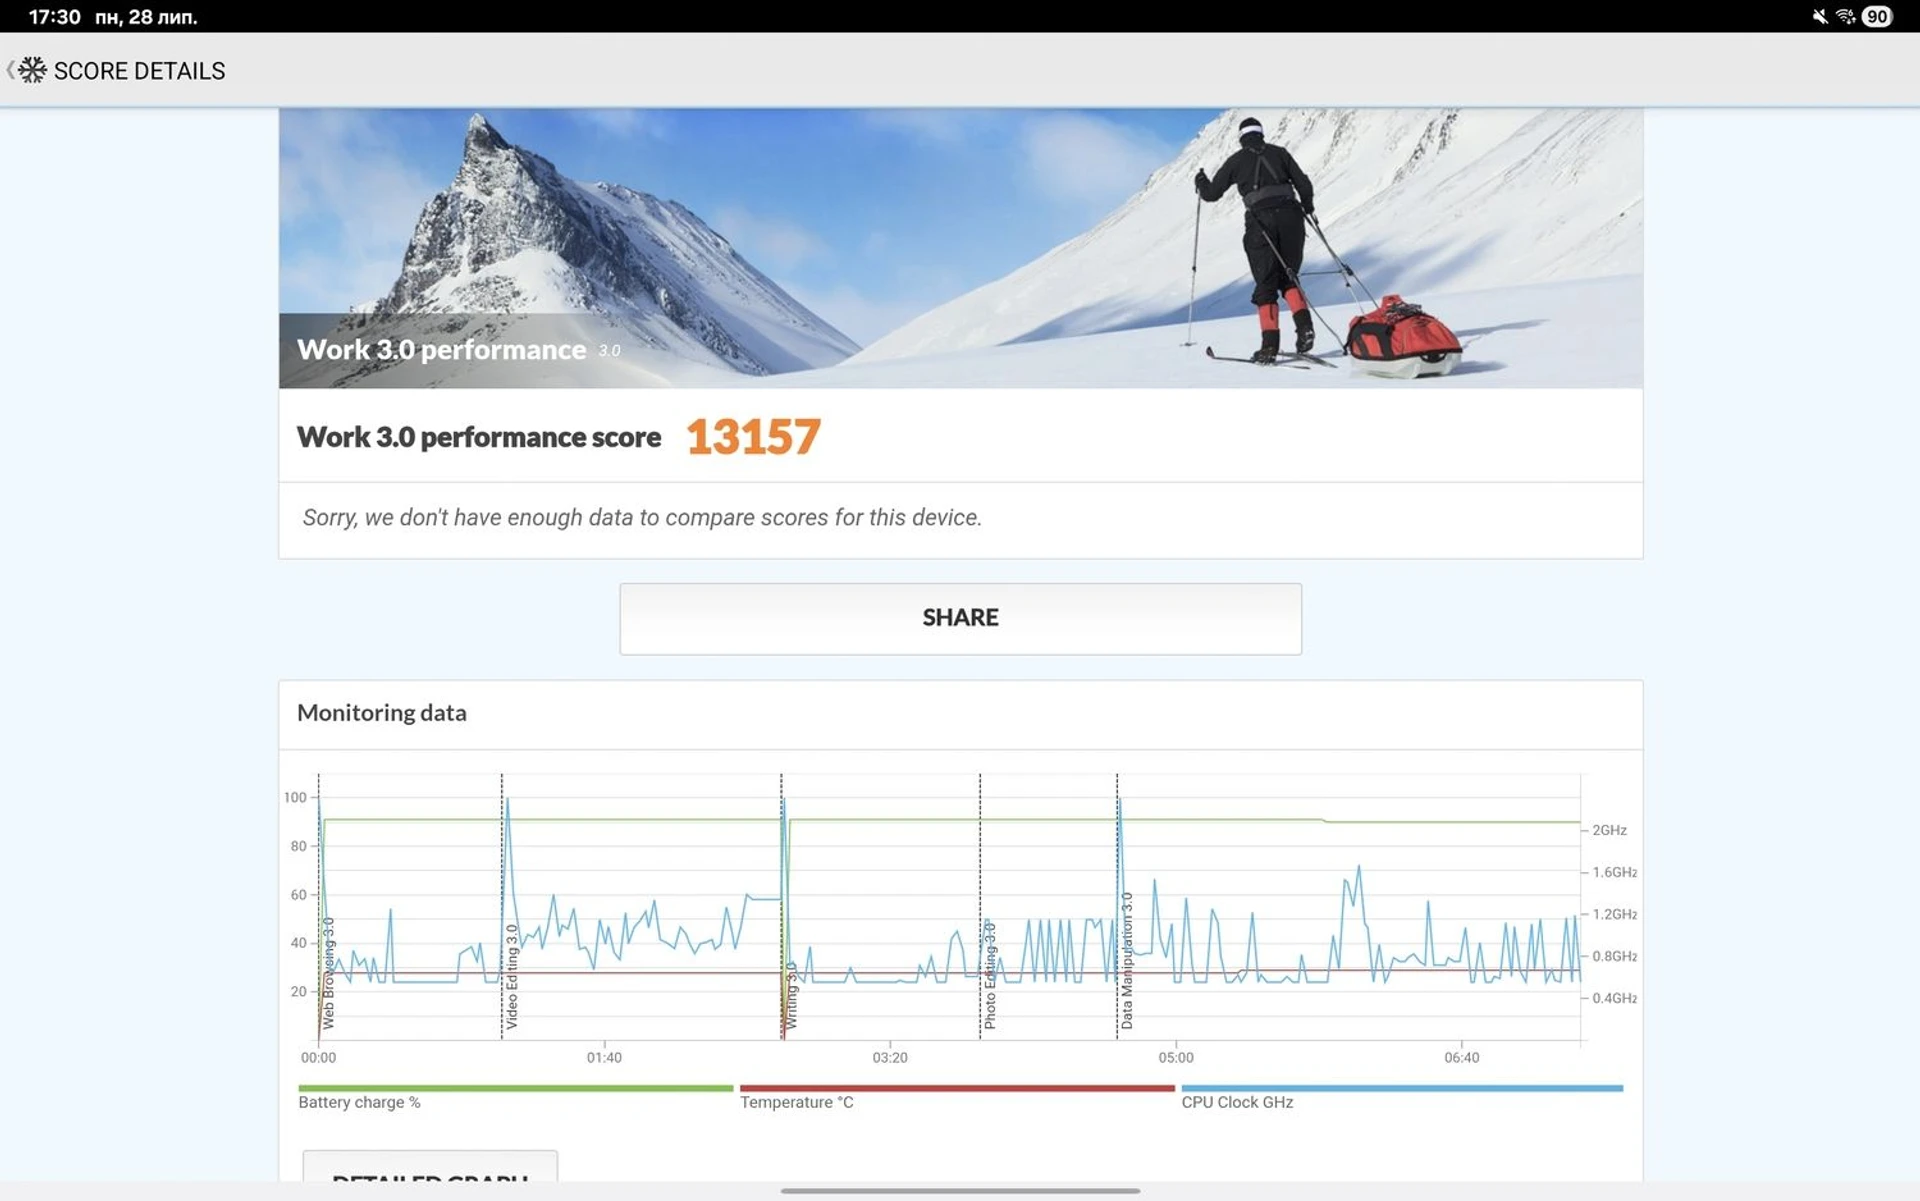The width and height of the screenshot is (1920, 1201).
Task: Open the DETAILED GRAPH button
Action: (430, 1168)
